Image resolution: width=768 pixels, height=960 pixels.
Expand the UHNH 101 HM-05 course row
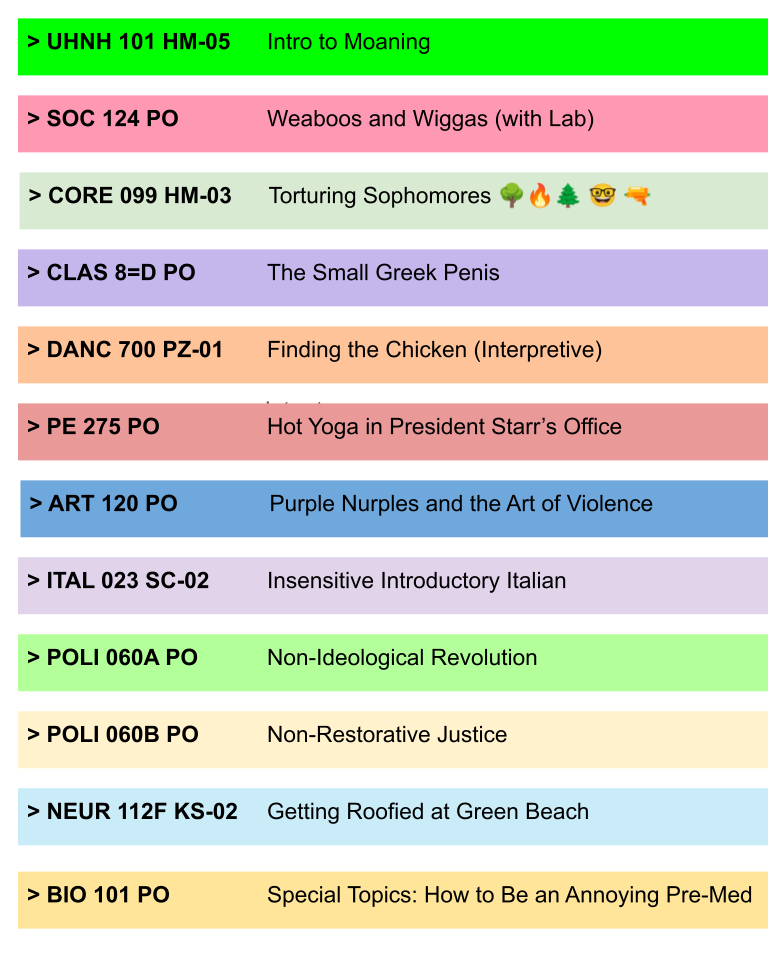pos(34,42)
